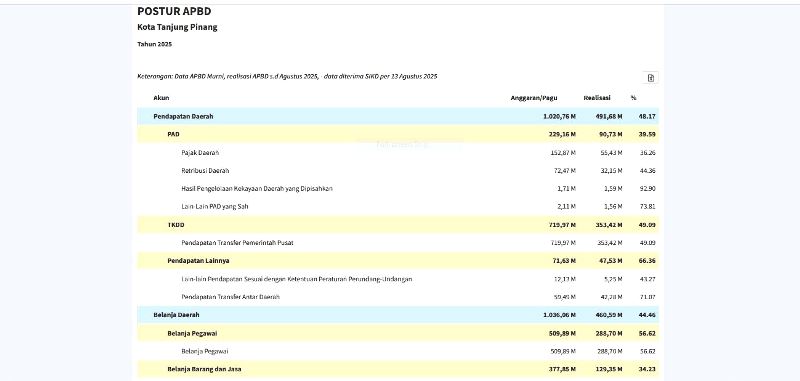This screenshot has height=381, width=800.
Task: Click TKDD row budget 719,97 M
Action: [x=562, y=225]
